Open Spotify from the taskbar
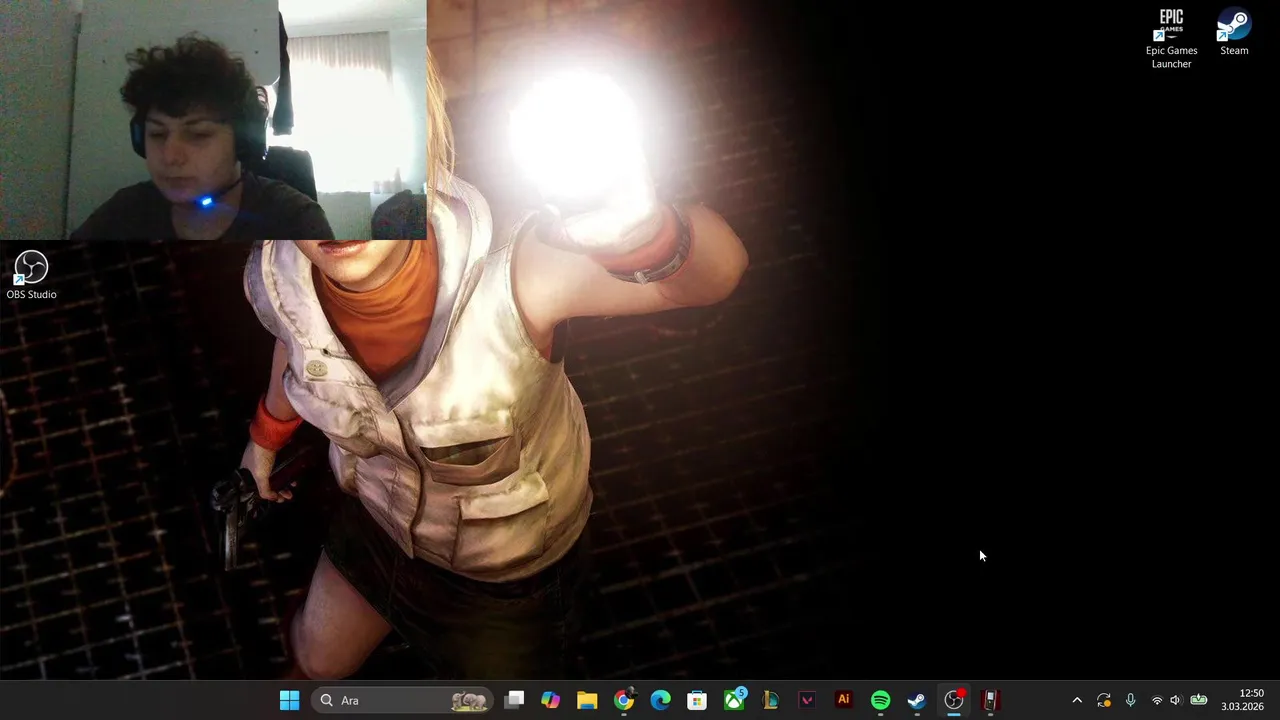The width and height of the screenshot is (1280, 720). (x=880, y=700)
